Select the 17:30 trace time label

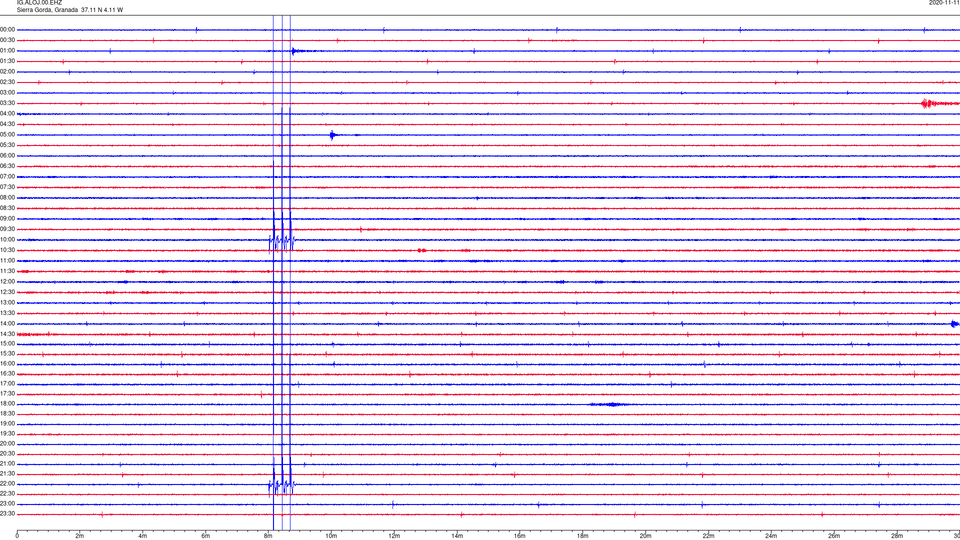[7, 394]
